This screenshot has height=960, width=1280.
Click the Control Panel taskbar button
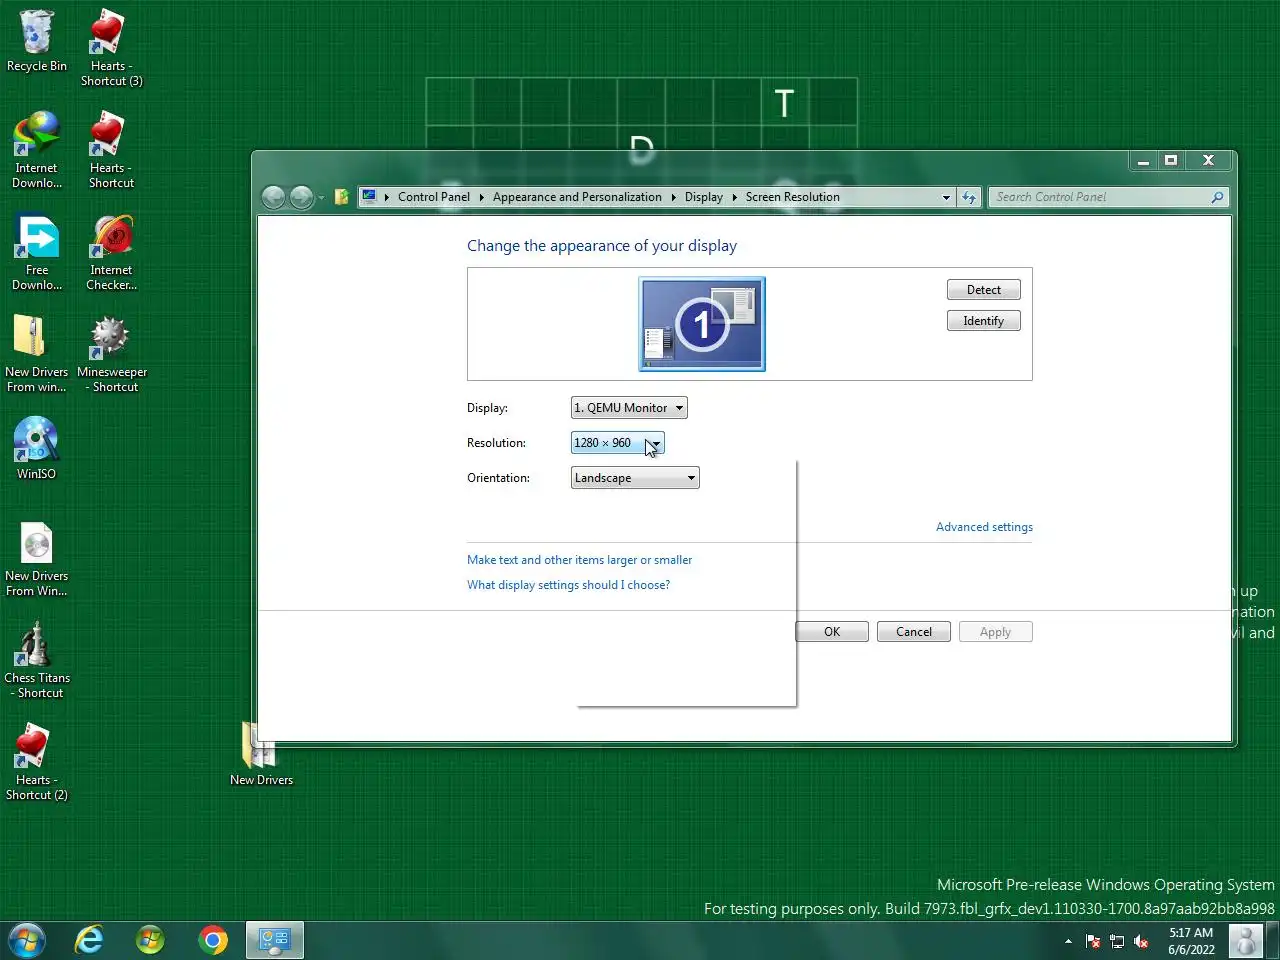274,940
